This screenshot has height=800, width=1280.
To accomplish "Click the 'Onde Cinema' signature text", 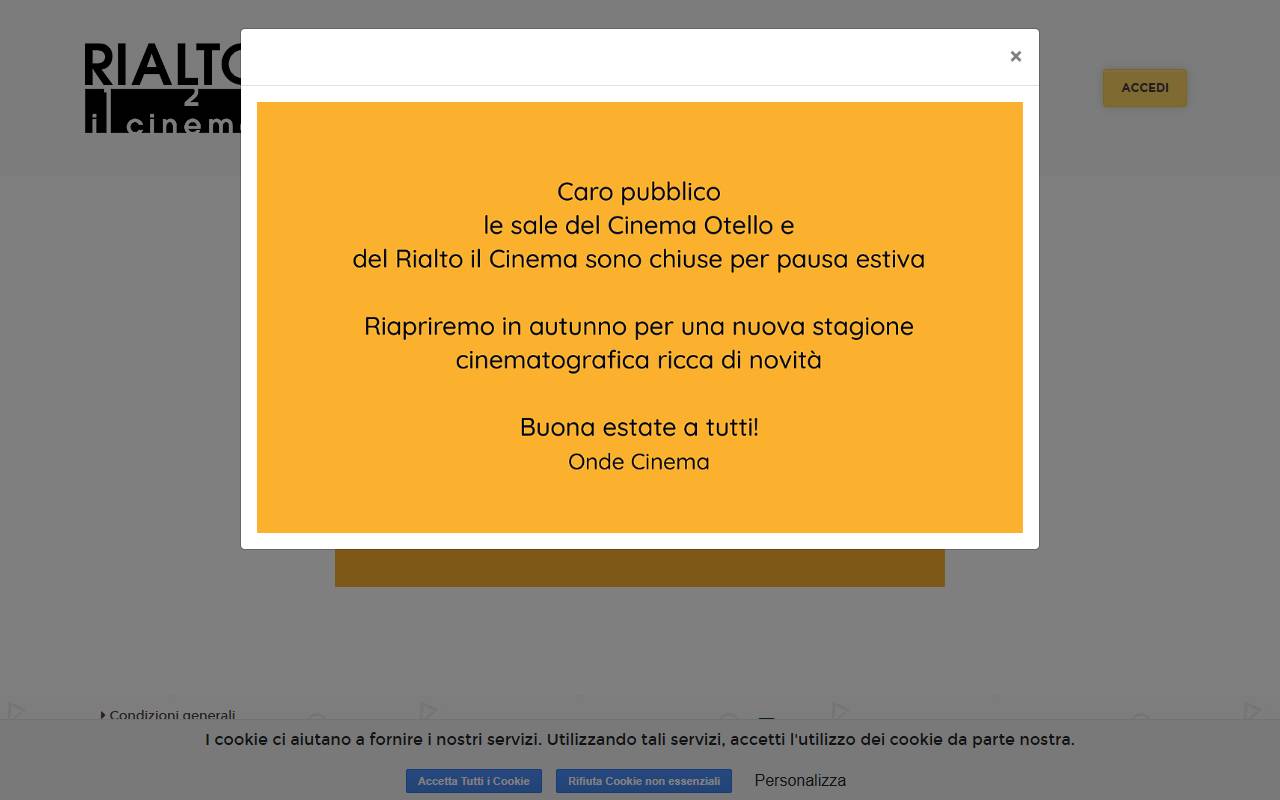I will 639,462.
